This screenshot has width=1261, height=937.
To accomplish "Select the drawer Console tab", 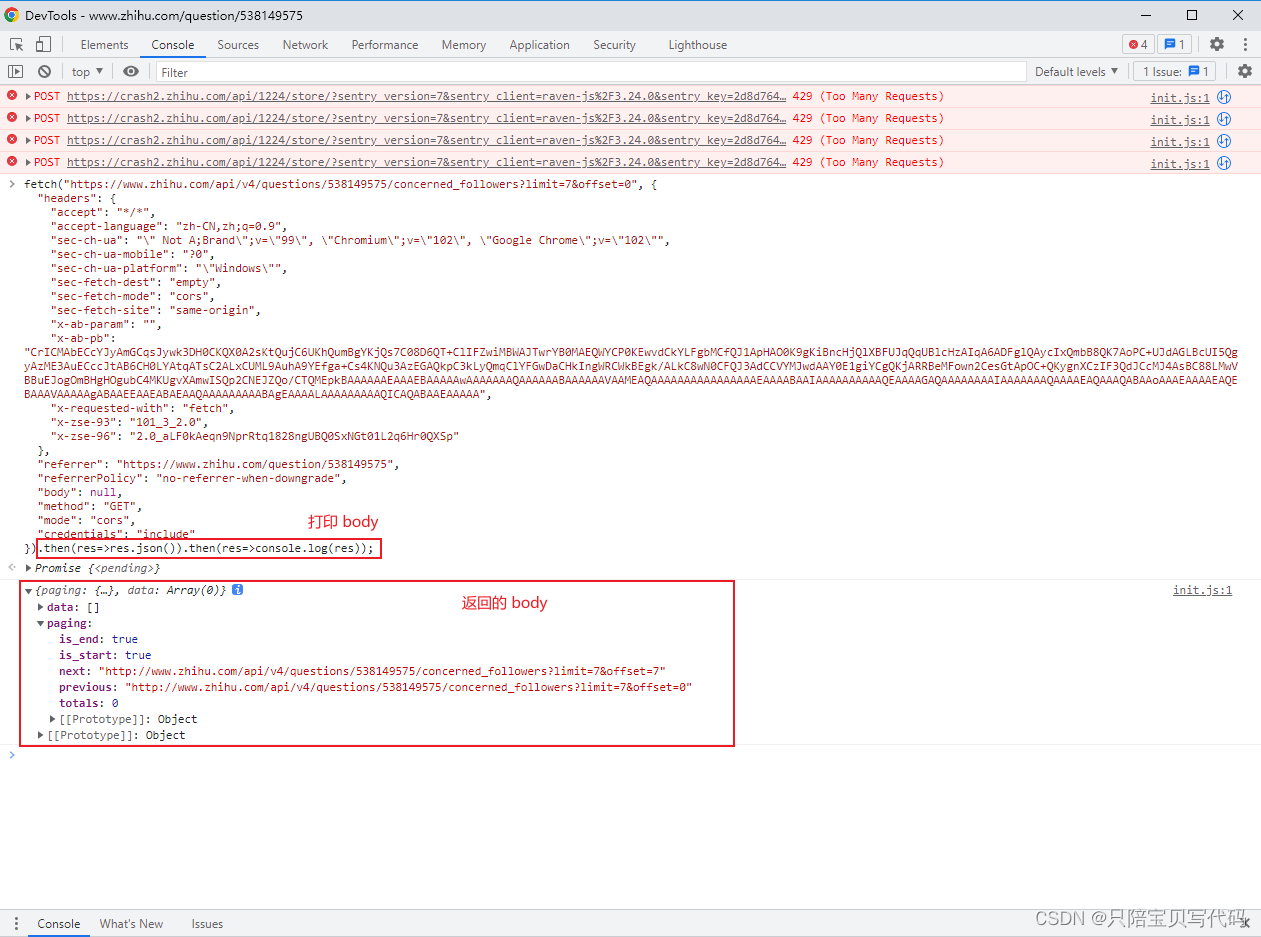I will tap(59, 924).
